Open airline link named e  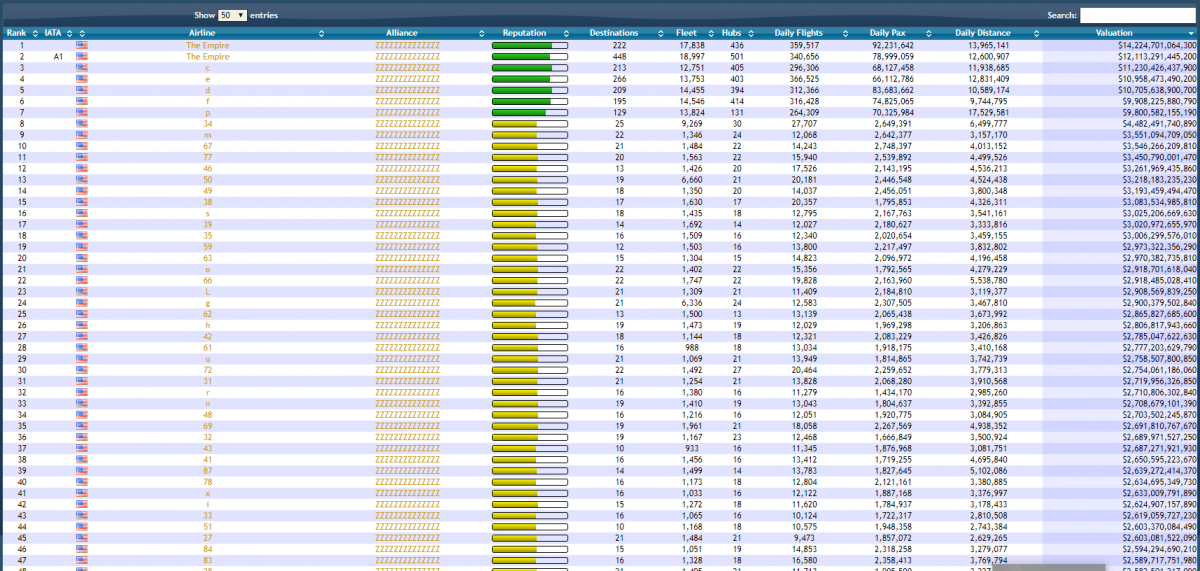tap(207, 79)
